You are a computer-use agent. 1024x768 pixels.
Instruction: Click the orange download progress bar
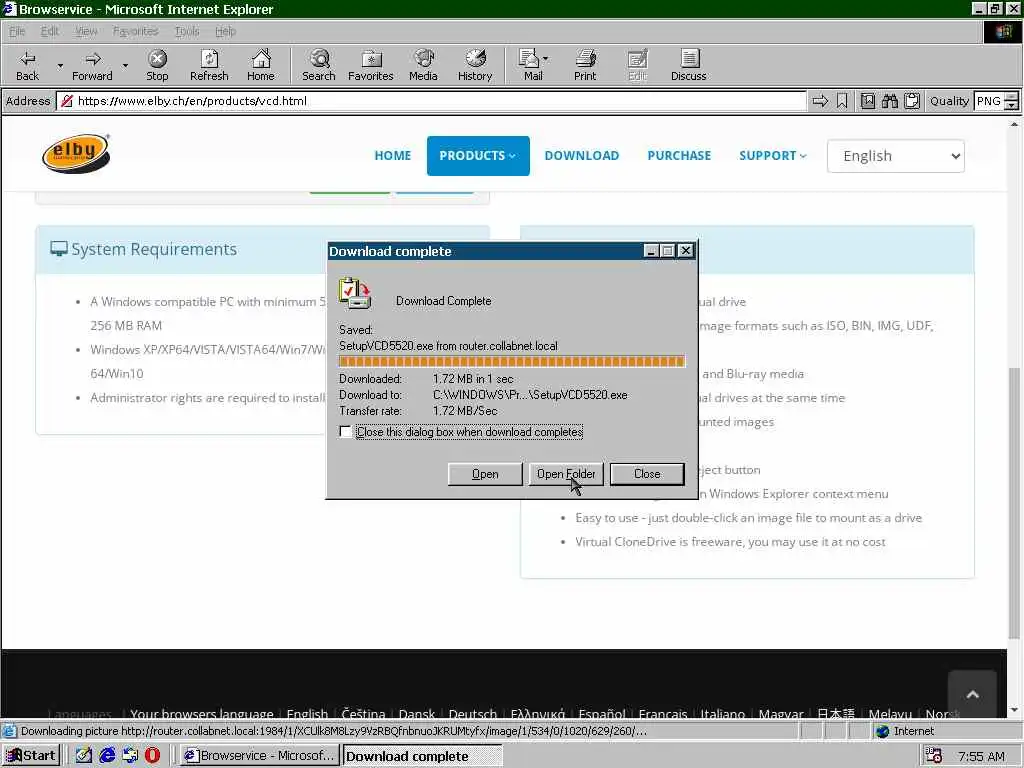[511, 361]
